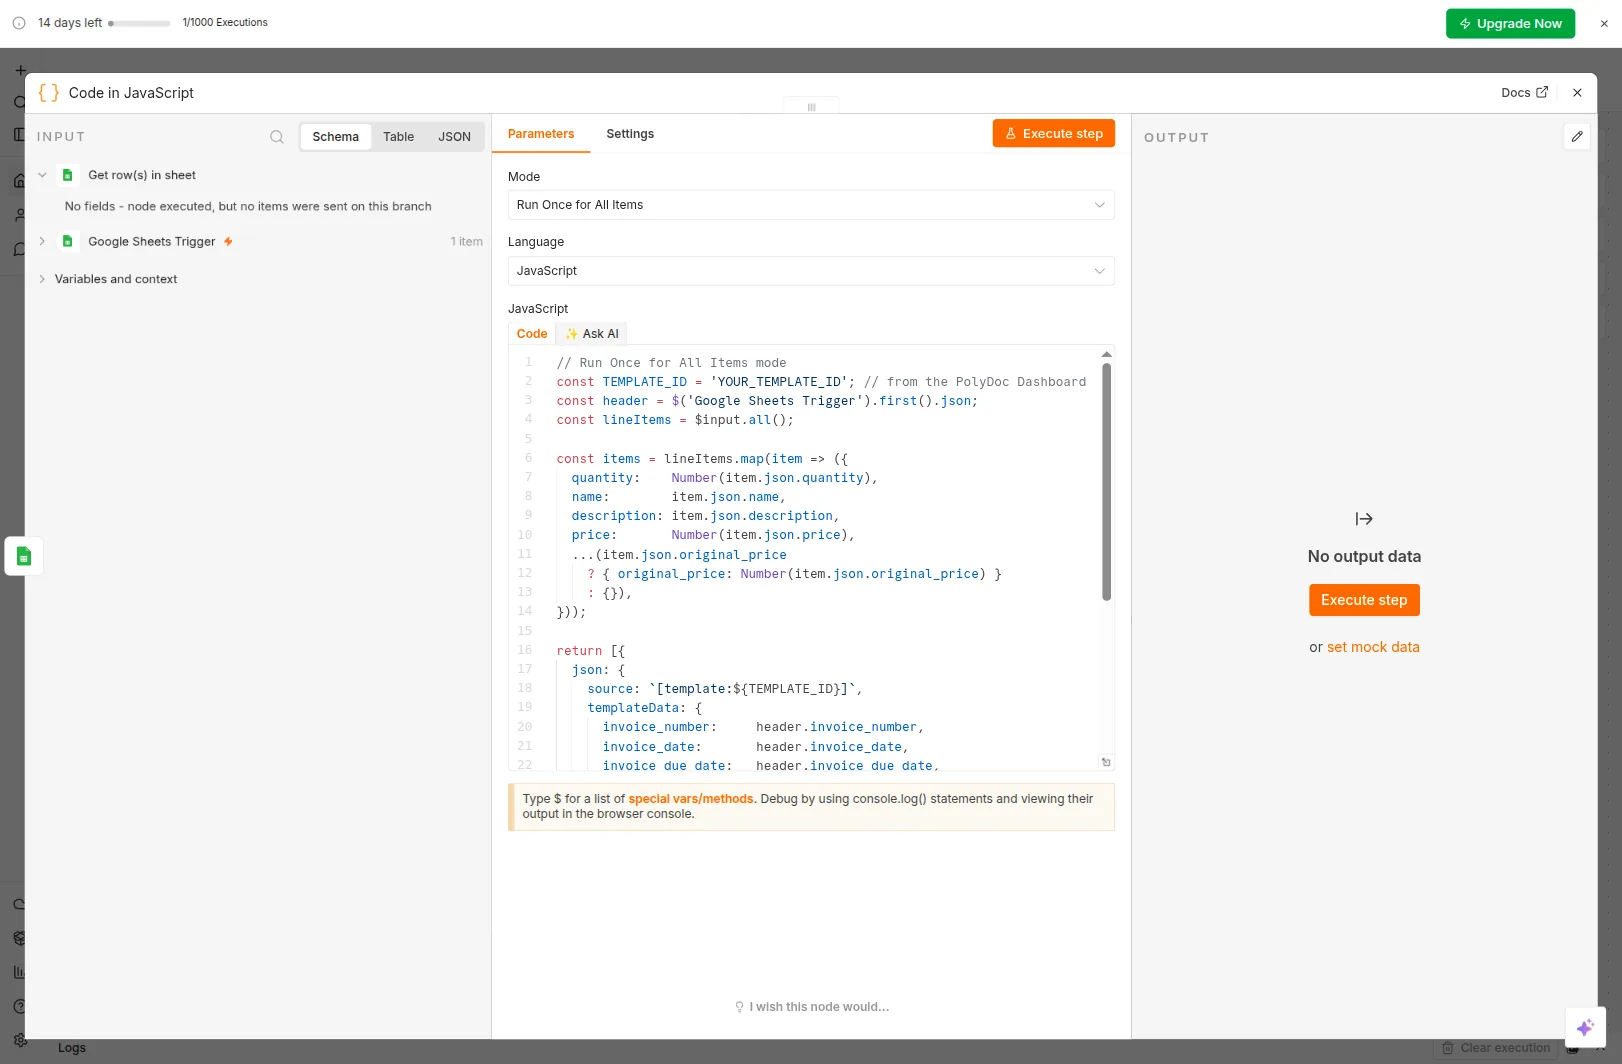Click the lightbulb wish icon
This screenshot has width=1622, height=1064.
pyautogui.click(x=739, y=1007)
